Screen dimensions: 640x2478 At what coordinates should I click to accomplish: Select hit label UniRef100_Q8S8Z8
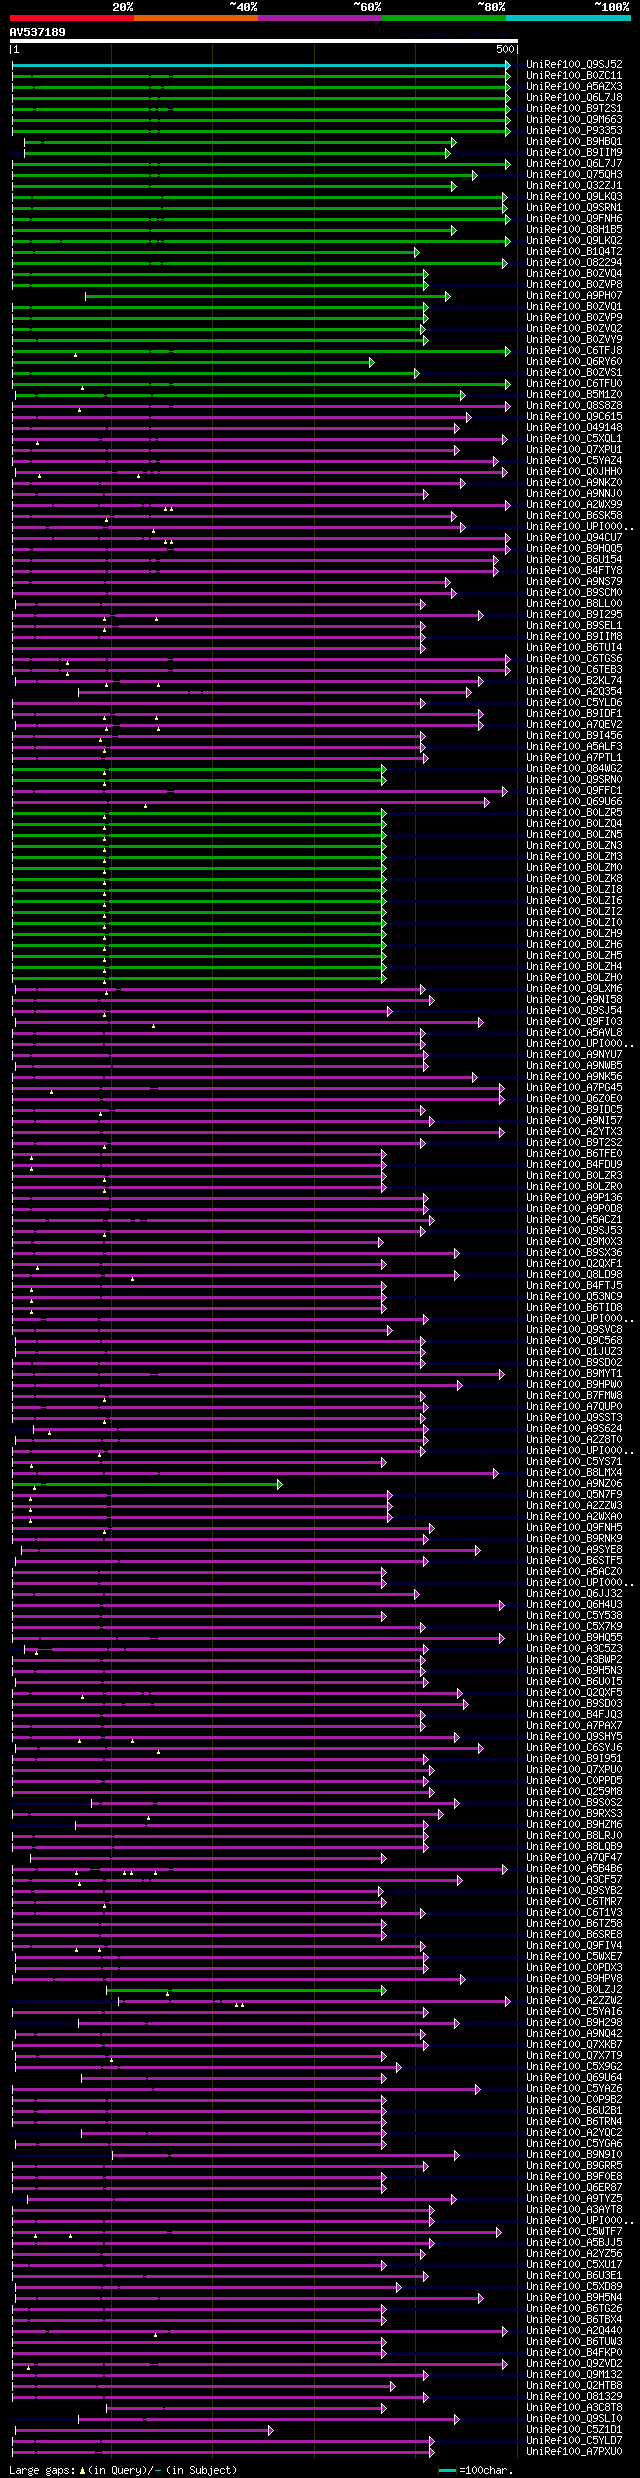point(574,406)
